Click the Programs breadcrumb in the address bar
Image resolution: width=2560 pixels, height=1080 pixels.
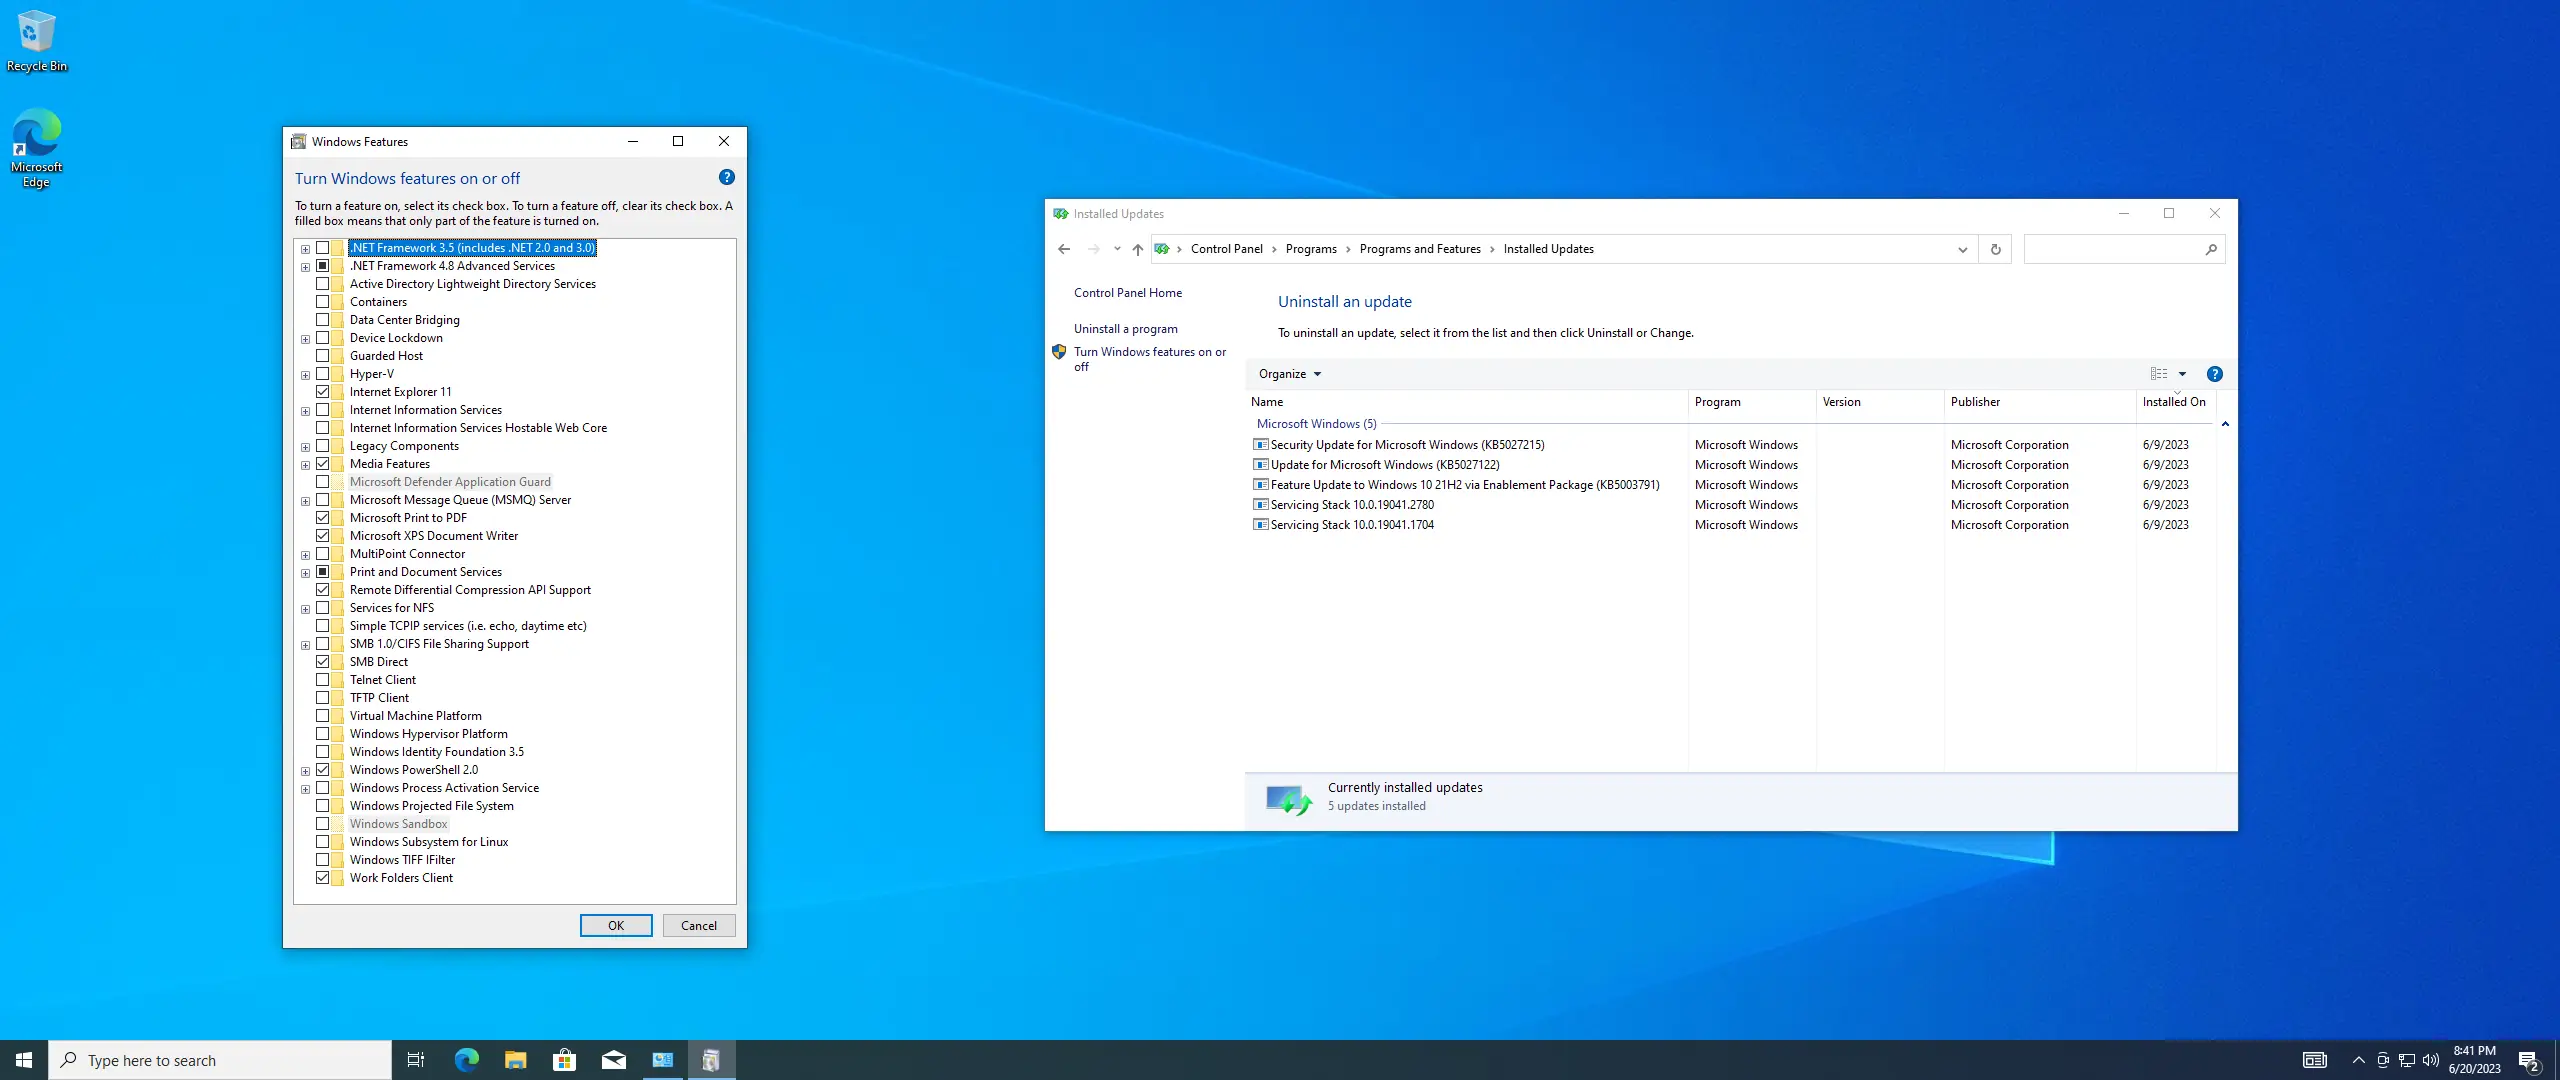pyautogui.click(x=1310, y=249)
